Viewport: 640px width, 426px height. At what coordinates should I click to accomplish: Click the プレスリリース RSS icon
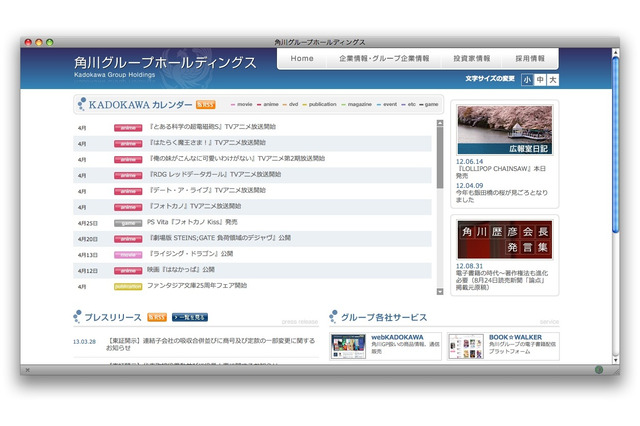157,317
